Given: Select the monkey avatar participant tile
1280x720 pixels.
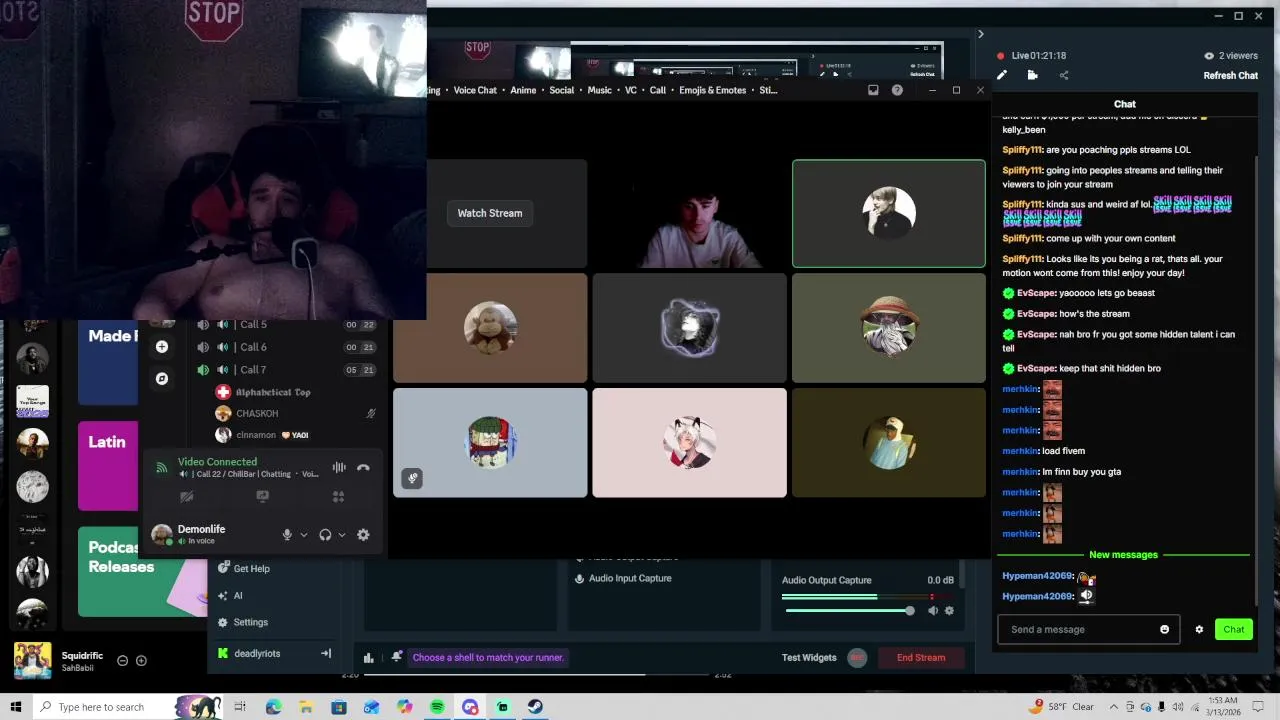Looking at the screenshot, I should point(490,328).
